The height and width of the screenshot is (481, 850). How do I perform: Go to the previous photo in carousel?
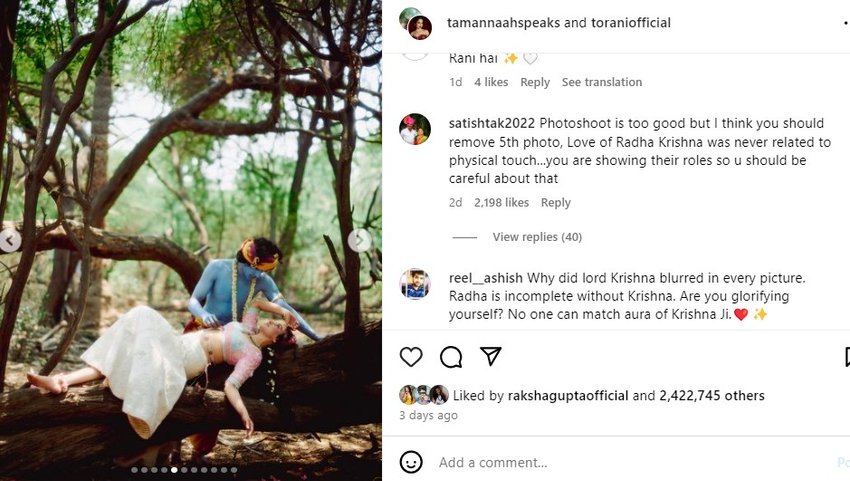(x=10, y=240)
